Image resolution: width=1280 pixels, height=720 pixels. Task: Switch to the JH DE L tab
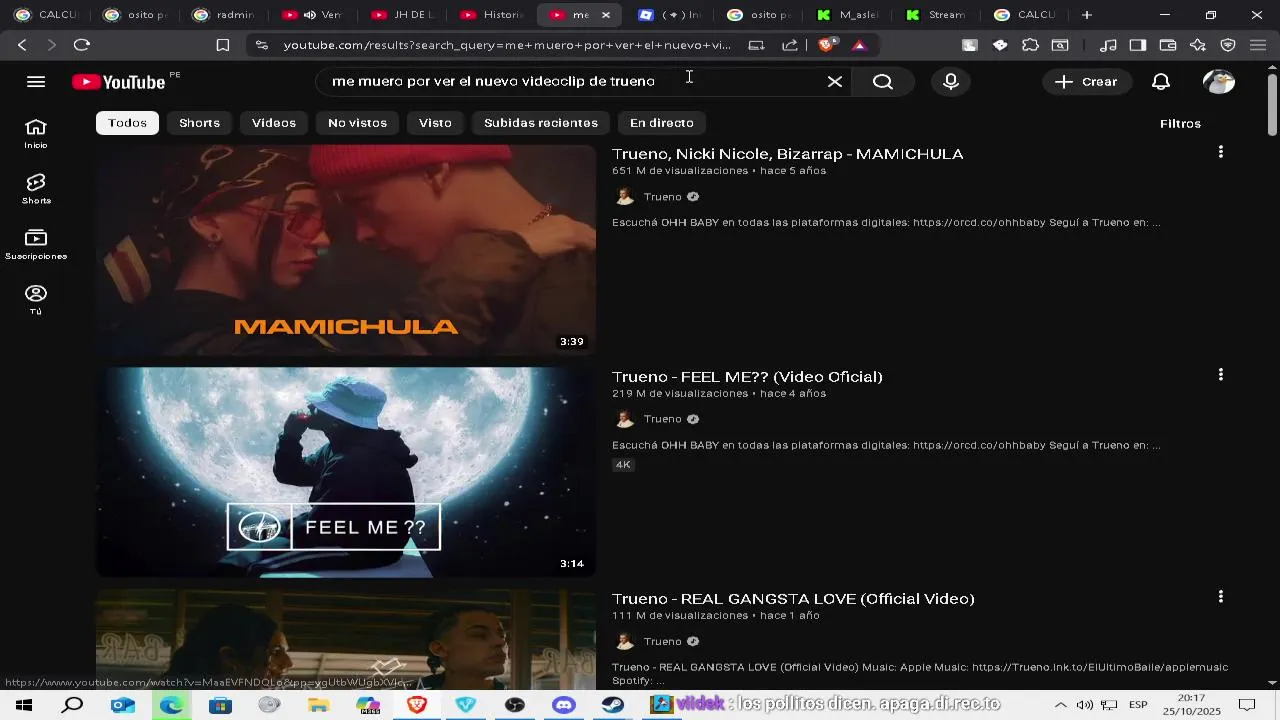coord(404,15)
